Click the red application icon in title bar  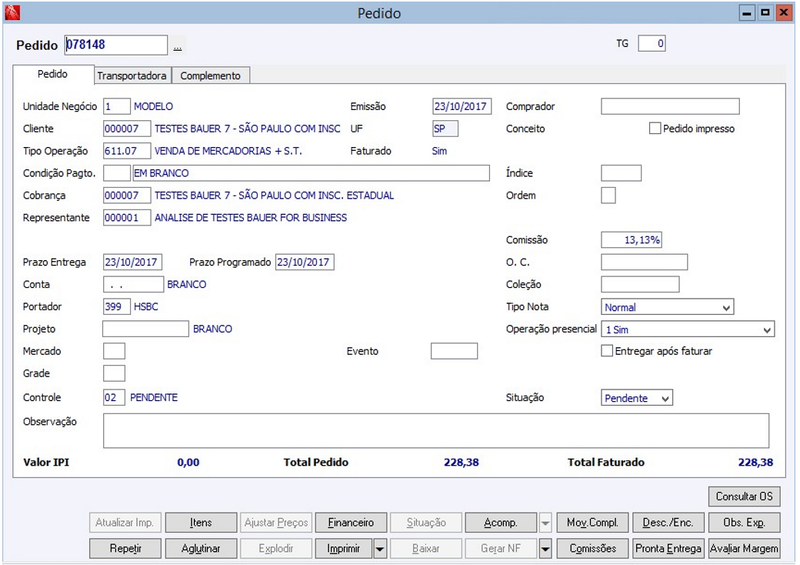point(12,13)
